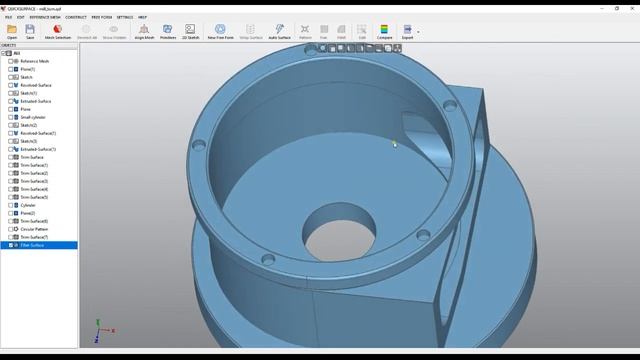Activate the Mesh Selection tool

(x=58, y=29)
